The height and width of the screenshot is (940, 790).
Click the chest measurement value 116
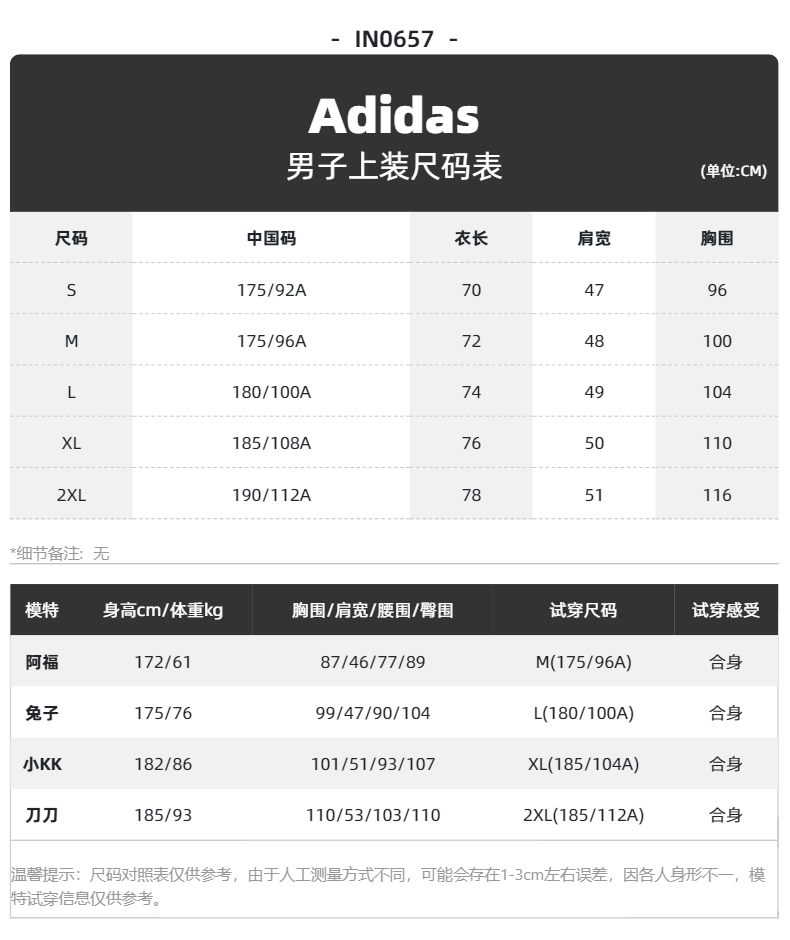[717, 495]
